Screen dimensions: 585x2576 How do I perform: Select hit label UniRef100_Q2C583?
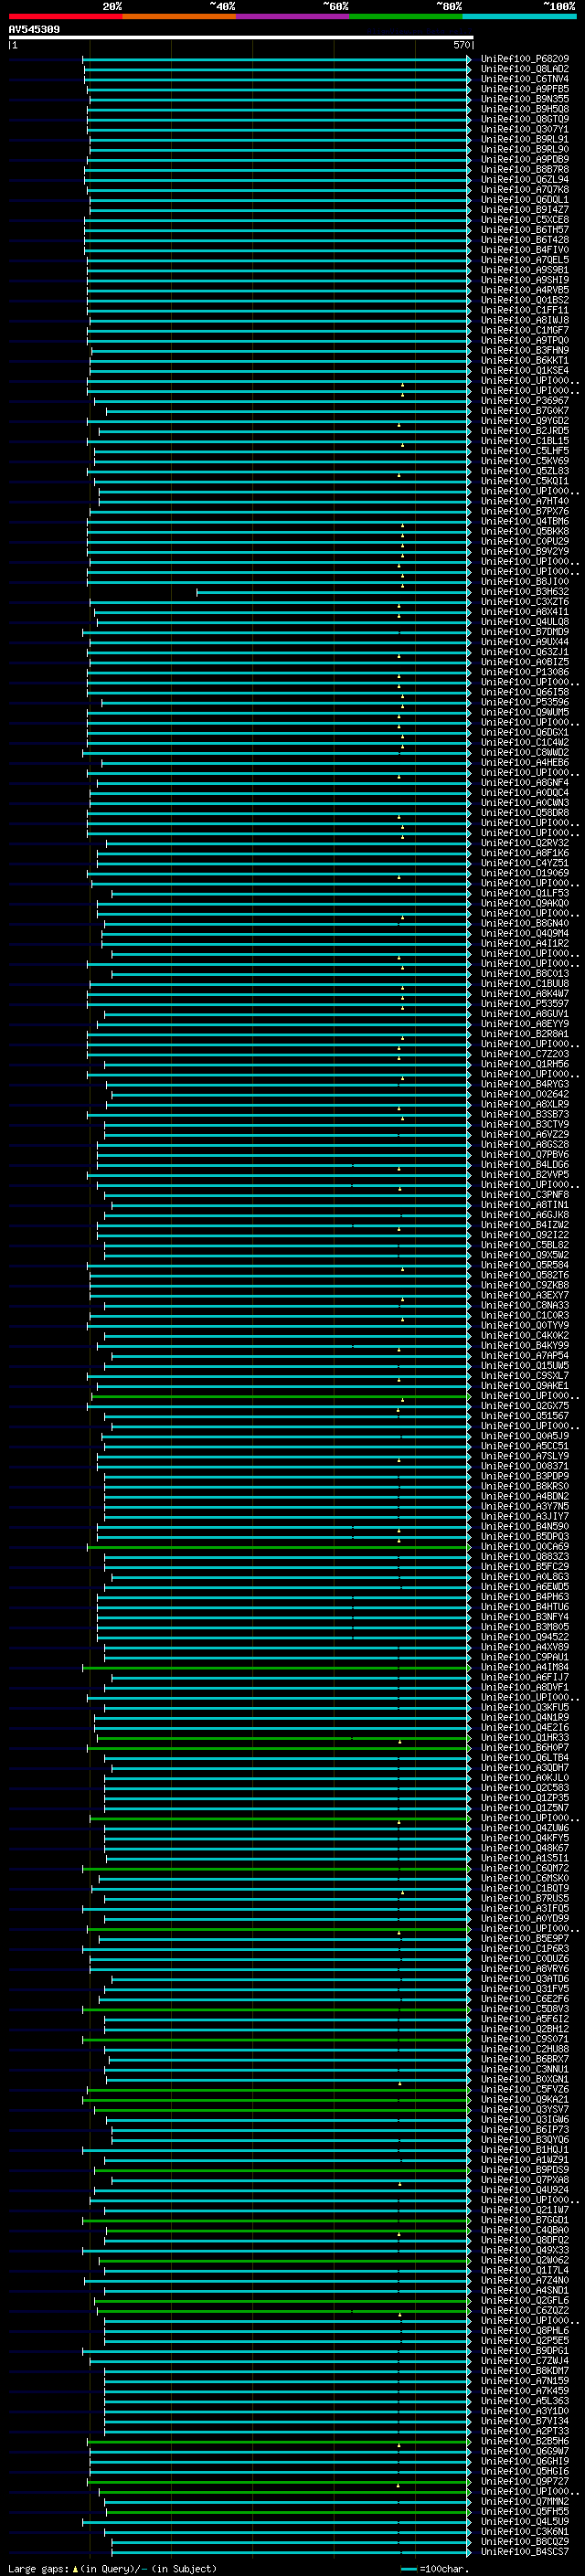point(525,1788)
